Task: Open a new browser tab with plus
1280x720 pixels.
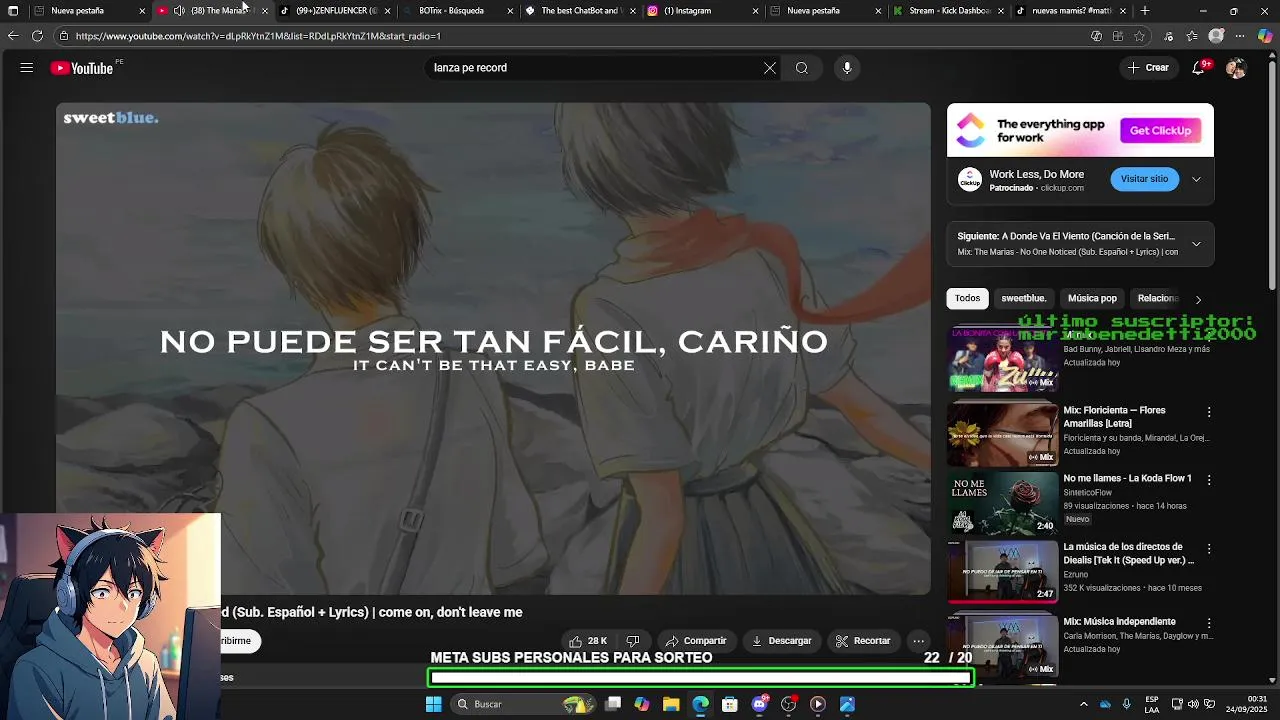Action: tap(1145, 11)
